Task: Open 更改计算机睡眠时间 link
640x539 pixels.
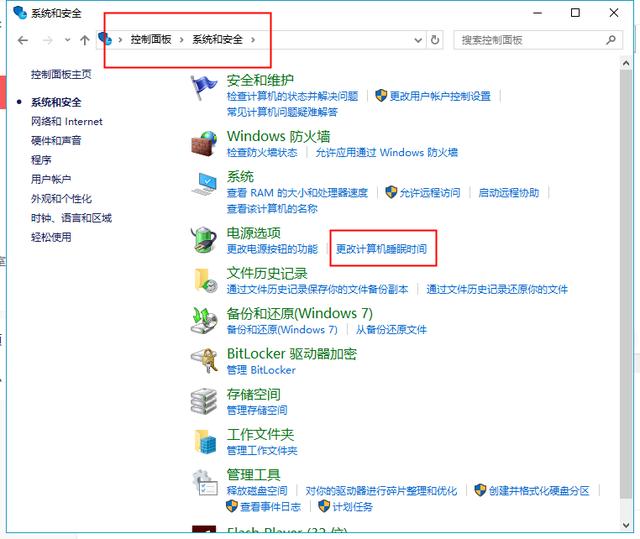Action: pos(381,249)
